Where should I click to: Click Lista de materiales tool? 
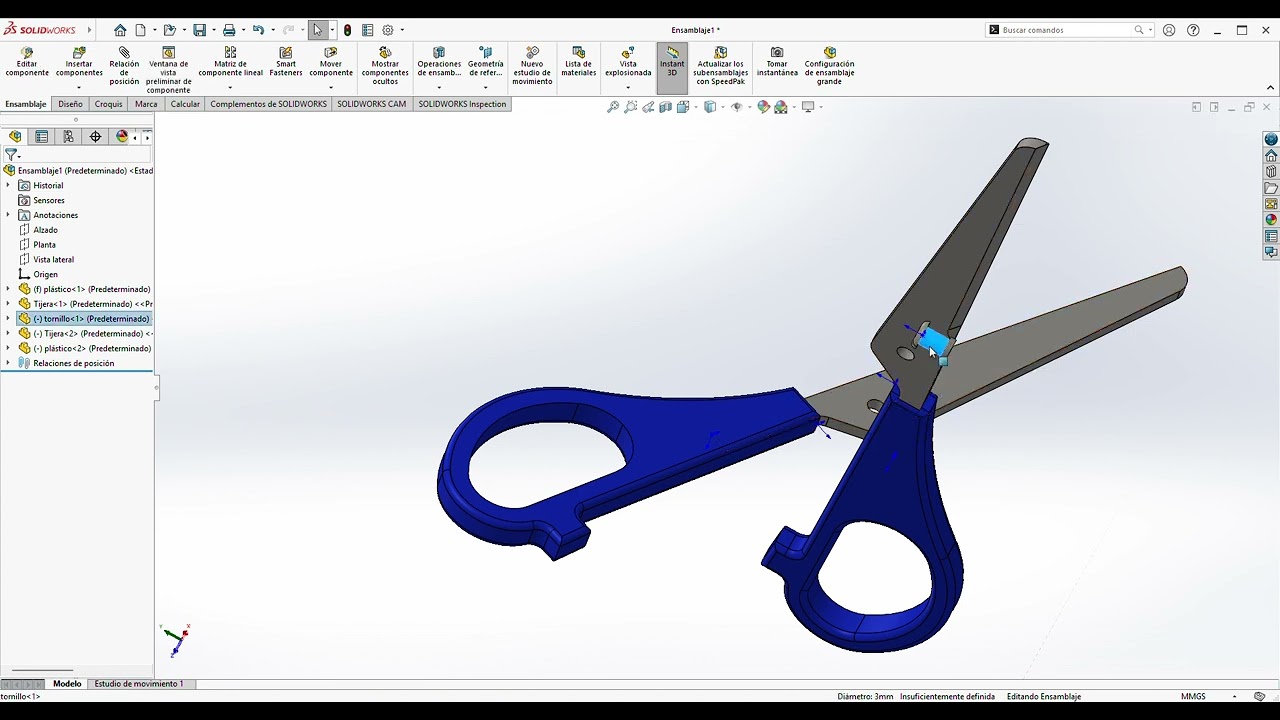tap(578, 62)
